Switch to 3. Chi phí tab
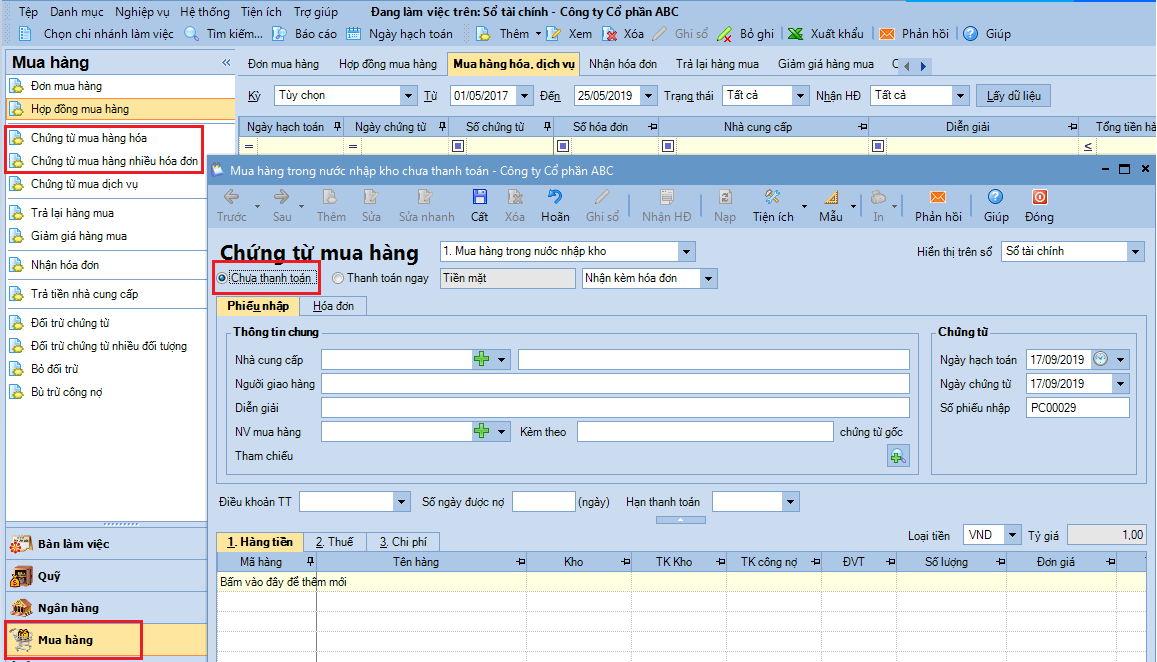 403,542
